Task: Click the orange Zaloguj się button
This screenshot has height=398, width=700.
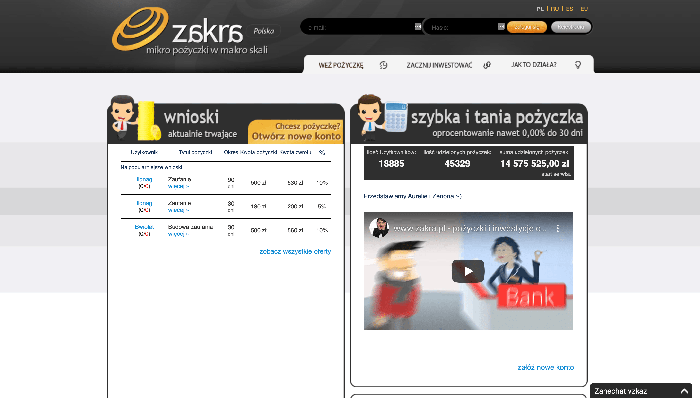Action: (x=527, y=27)
